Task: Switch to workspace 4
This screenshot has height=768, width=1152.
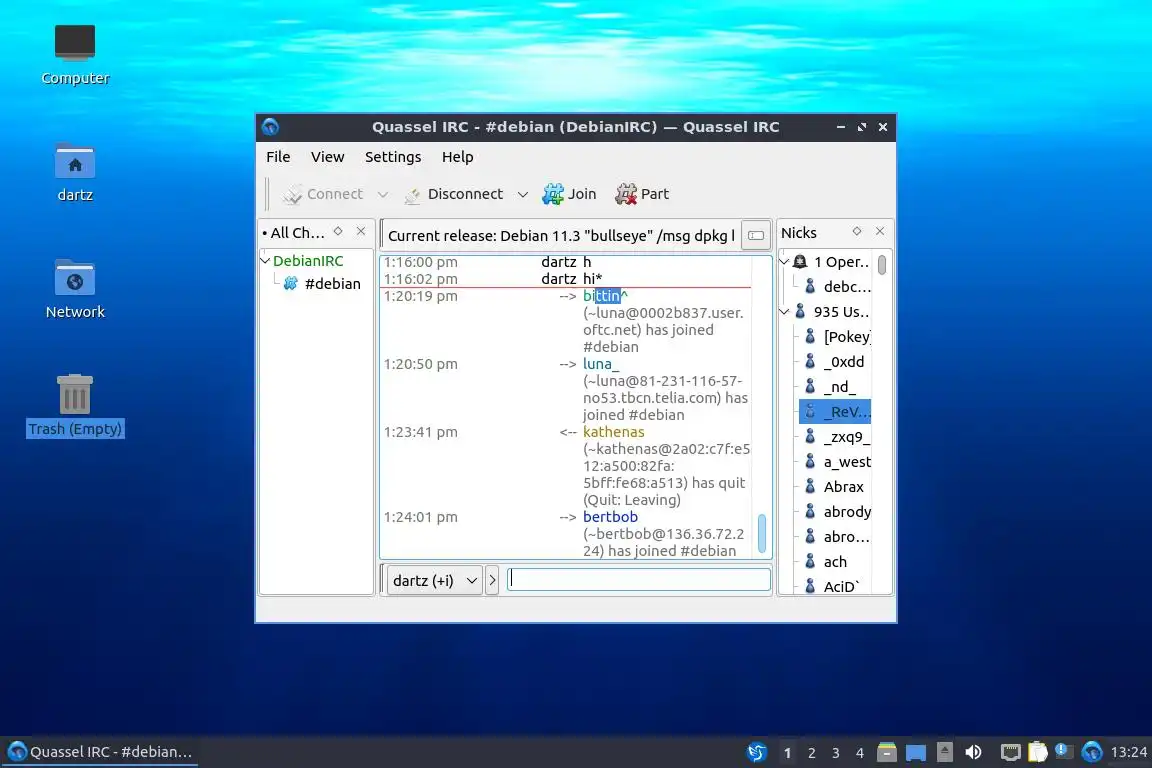Action: click(x=860, y=753)
